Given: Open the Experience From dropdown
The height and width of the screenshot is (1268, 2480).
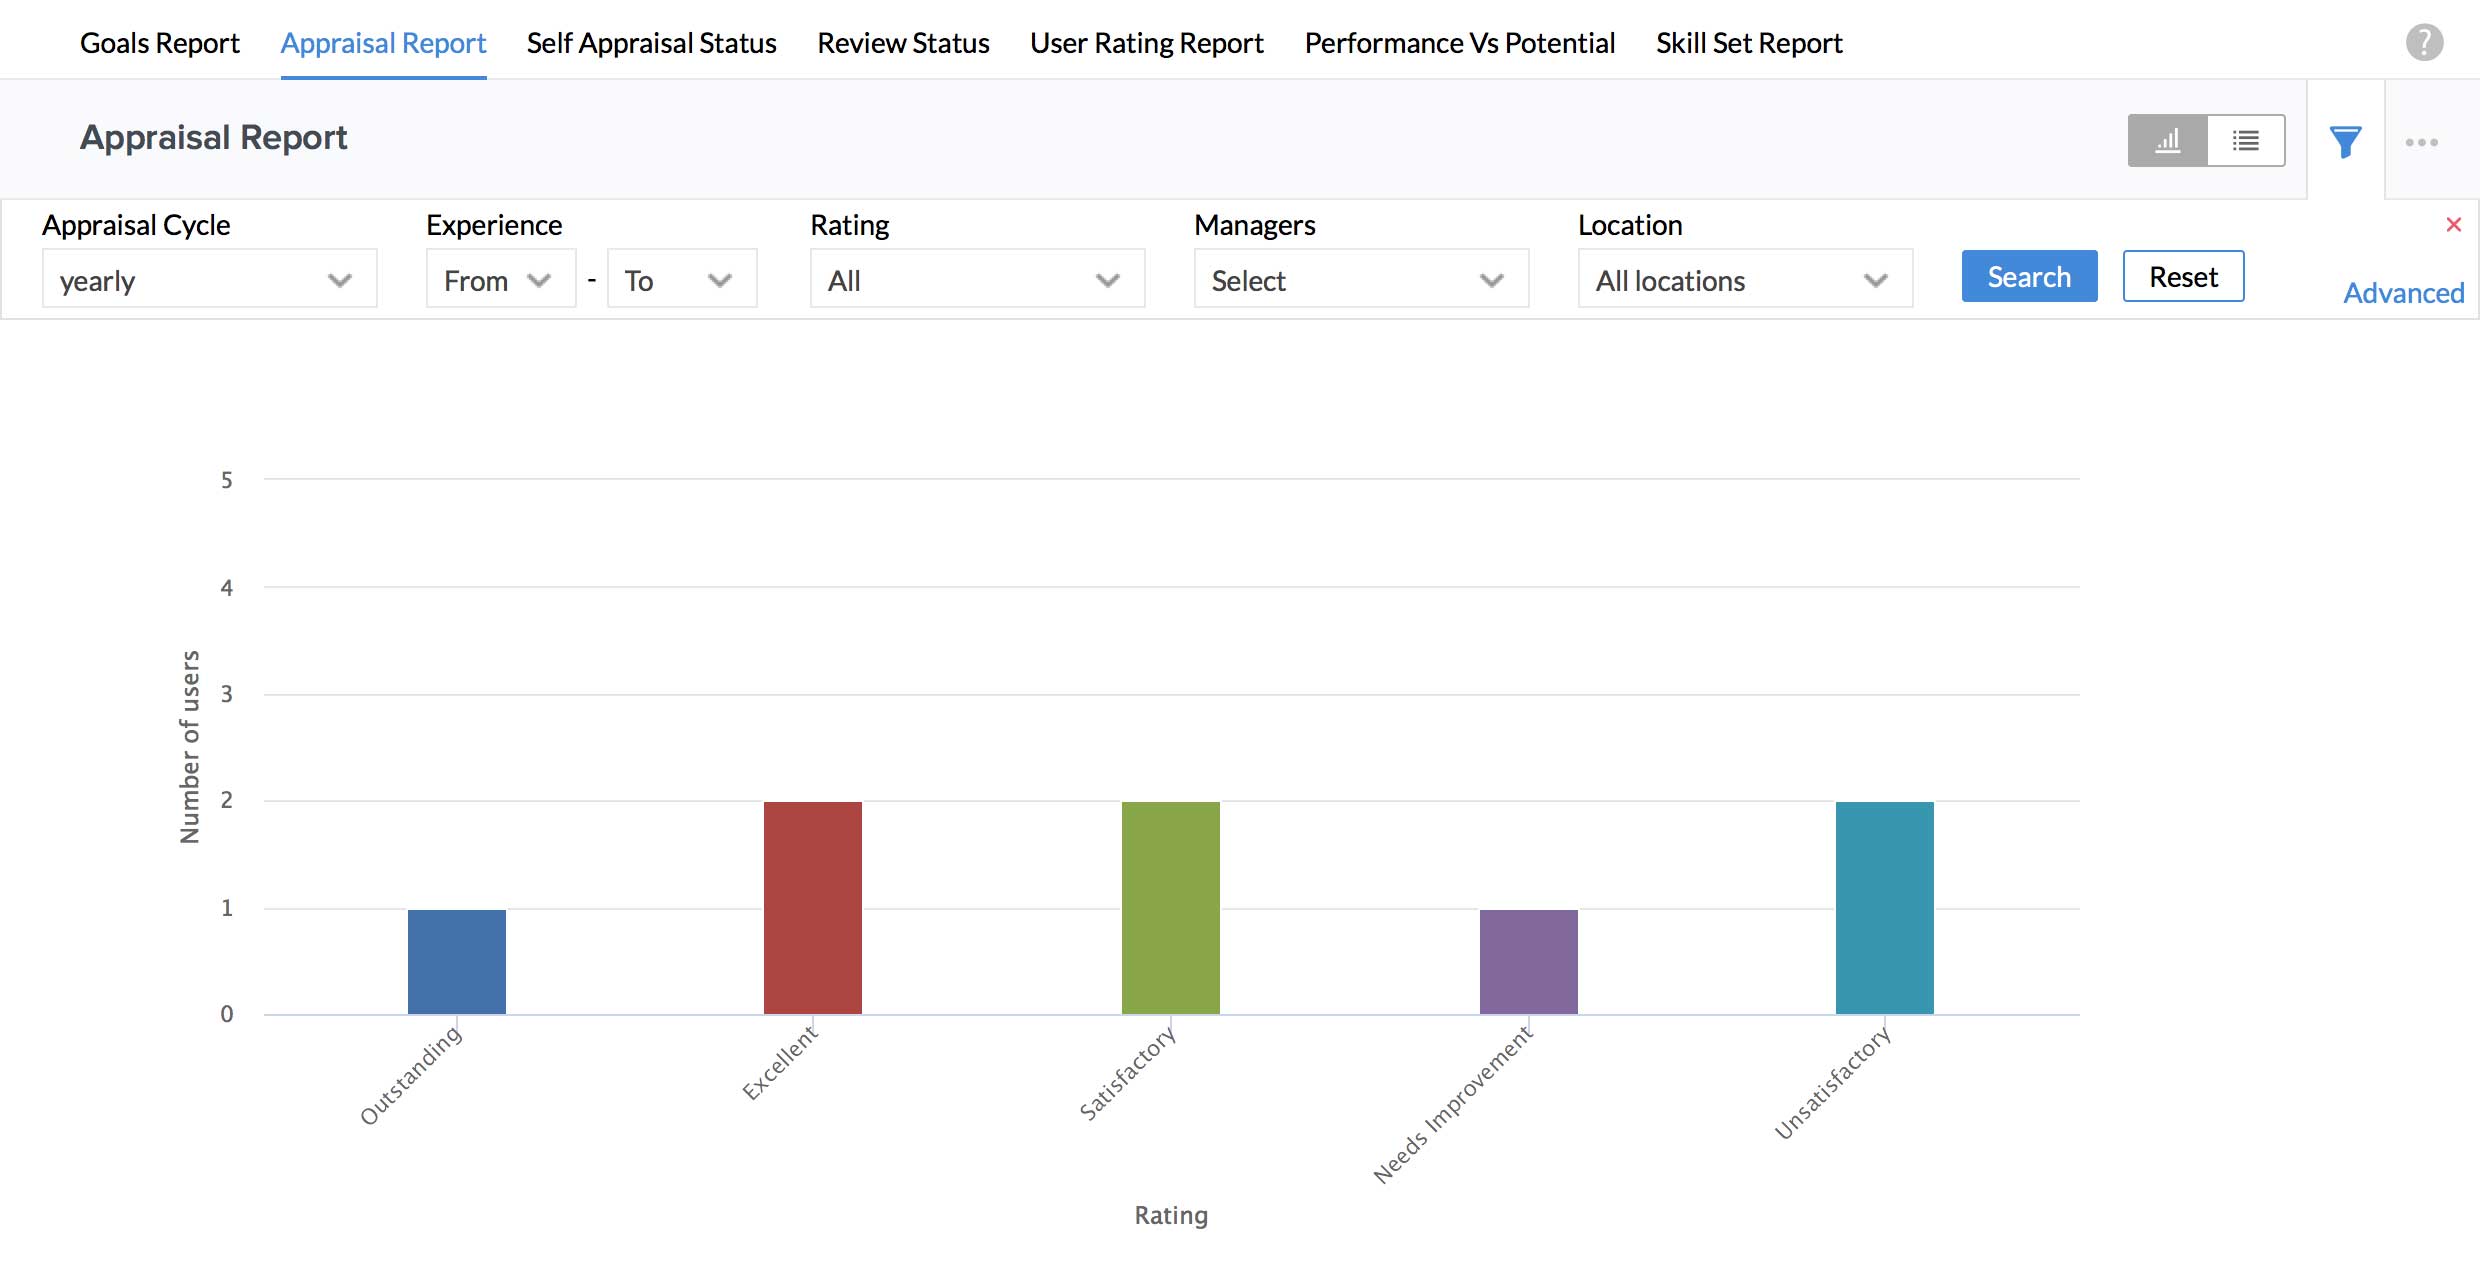Looking at the screenshot, I should (500, 280).
